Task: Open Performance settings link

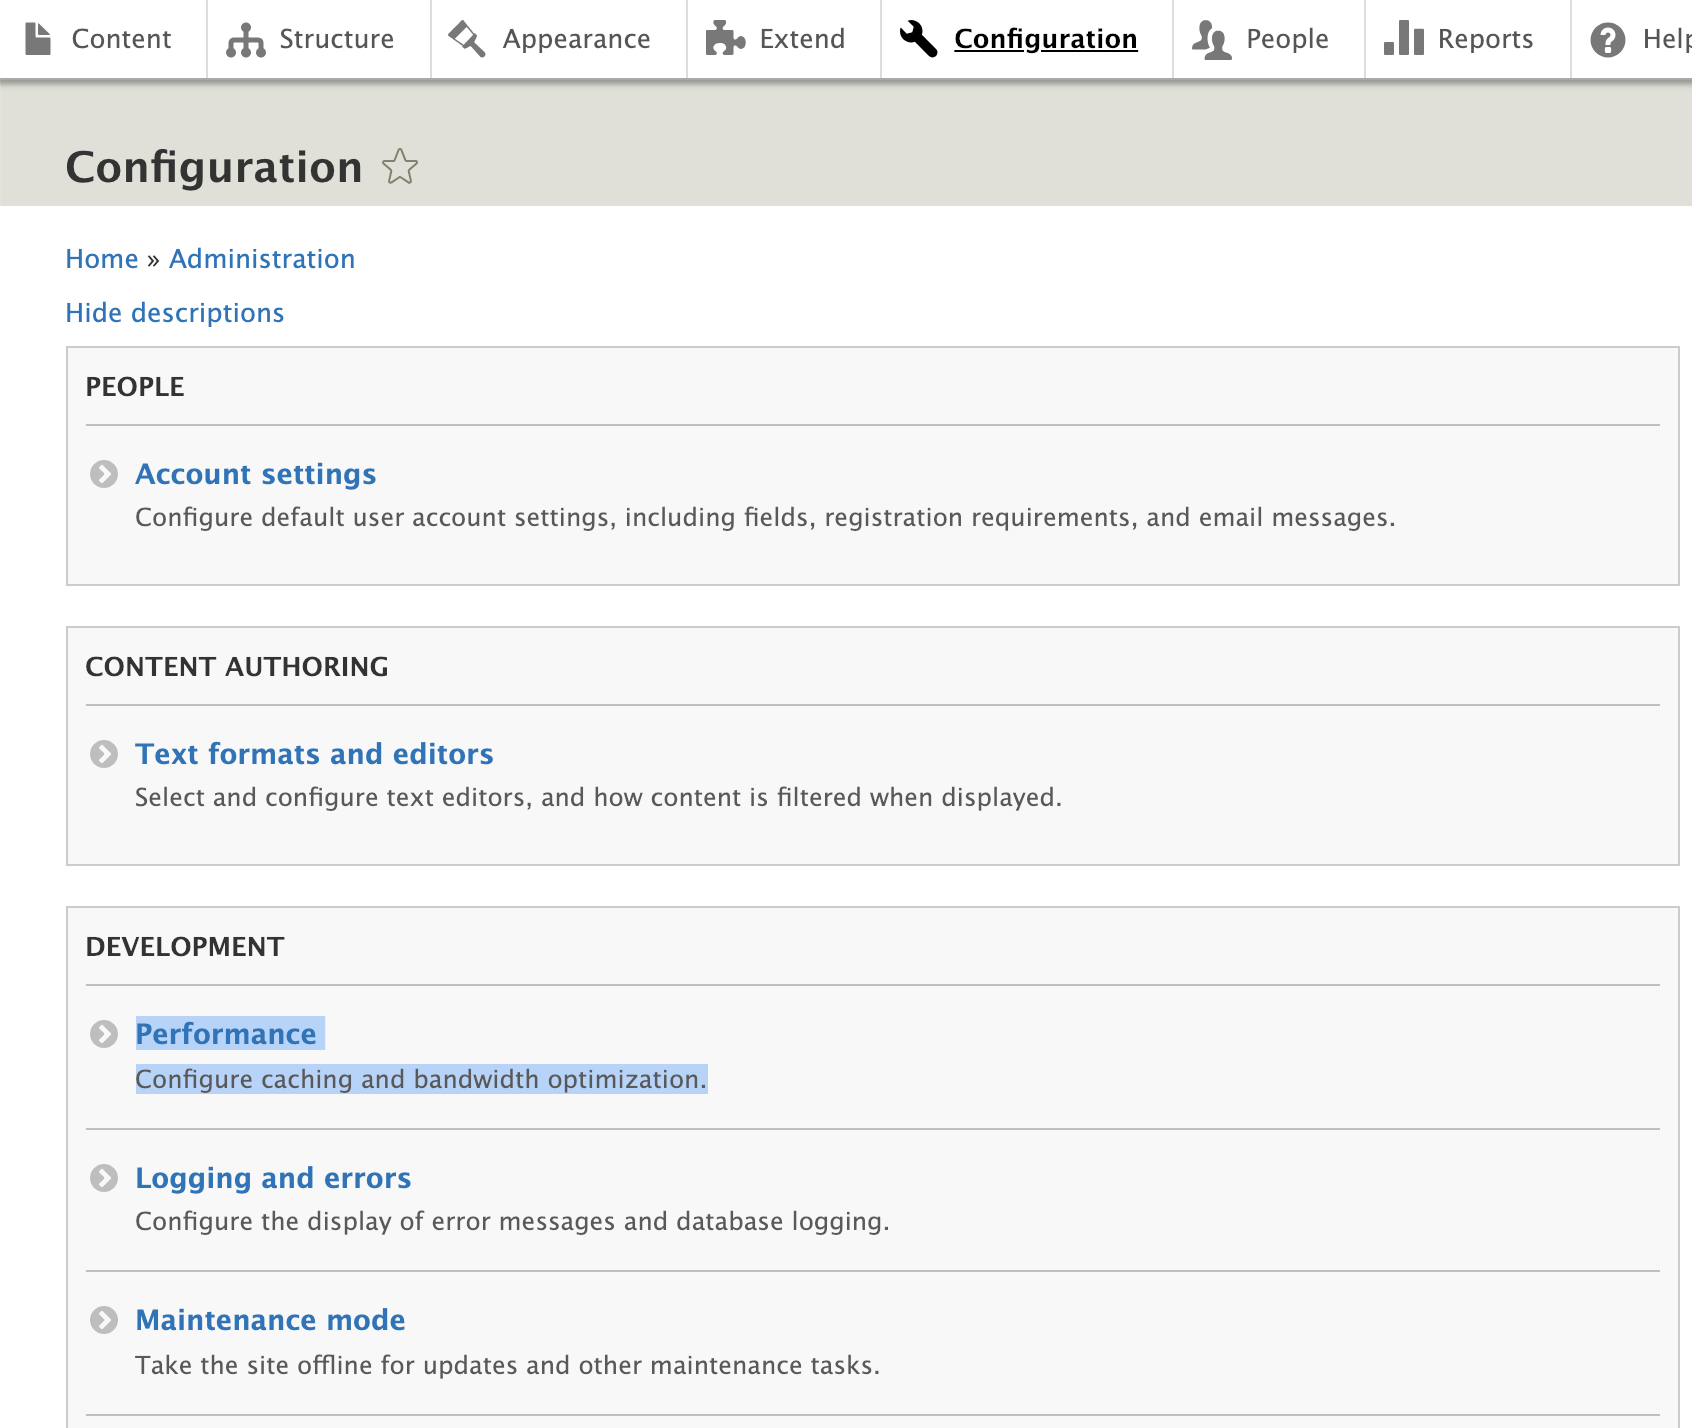Action: pyautogui.click(x=226, y=1034)
